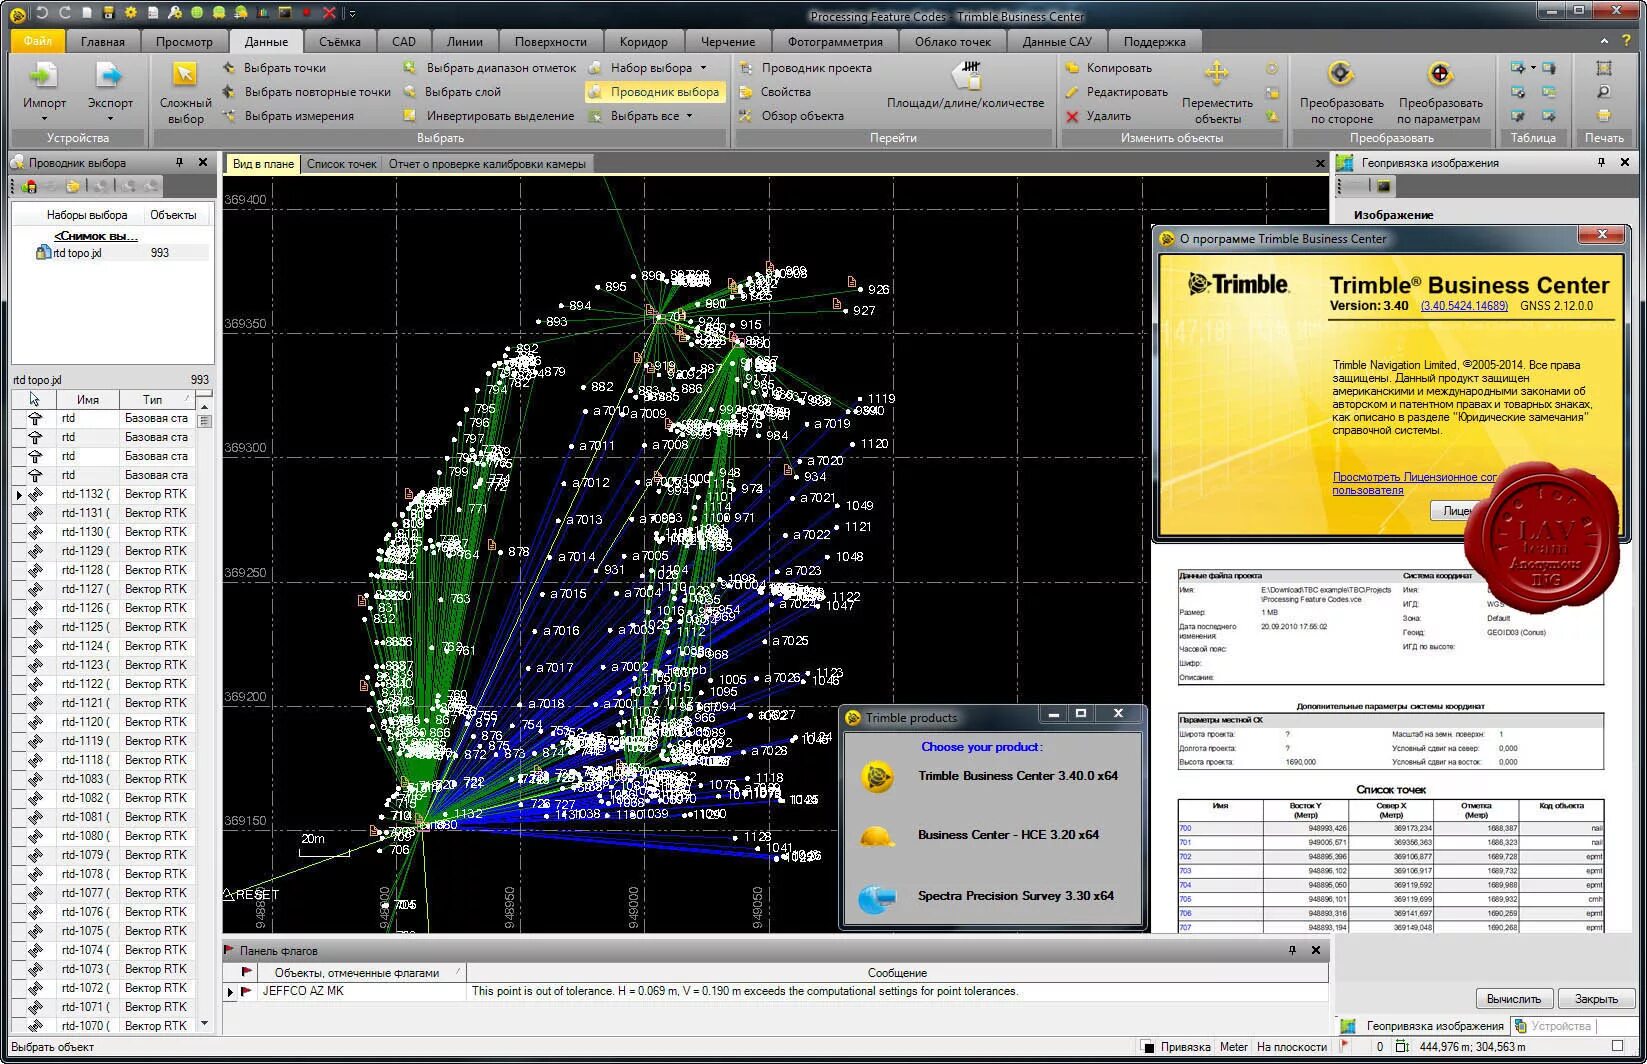Screen dimensions: 1647x1064
Task: Collapse the ribbon with the up chevron
Action: pos(1604,41)
